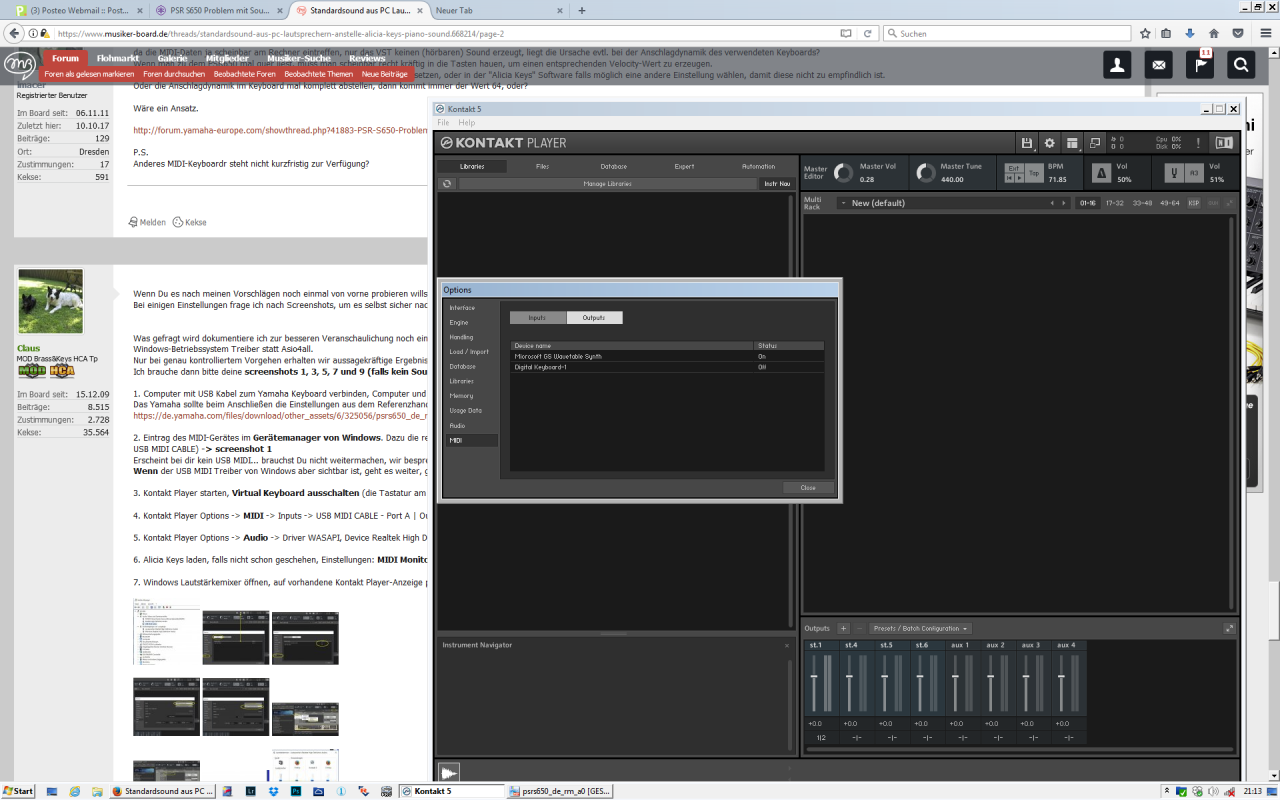Add an output channel with plus button
Viewport: 1280px width, 800px height.
point(843,629)
